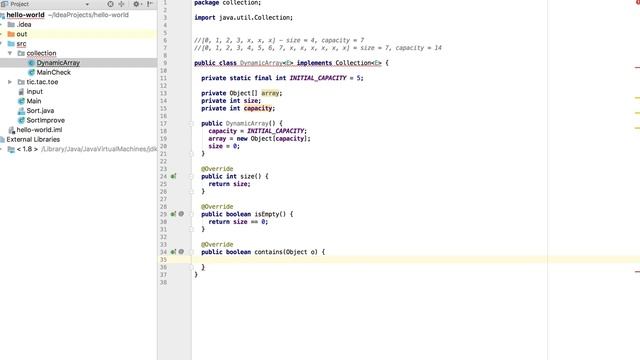640x360 pixels.
Task: Click line number 38 in the gutter
Action: pyautogui.click(x=164, y=282)
